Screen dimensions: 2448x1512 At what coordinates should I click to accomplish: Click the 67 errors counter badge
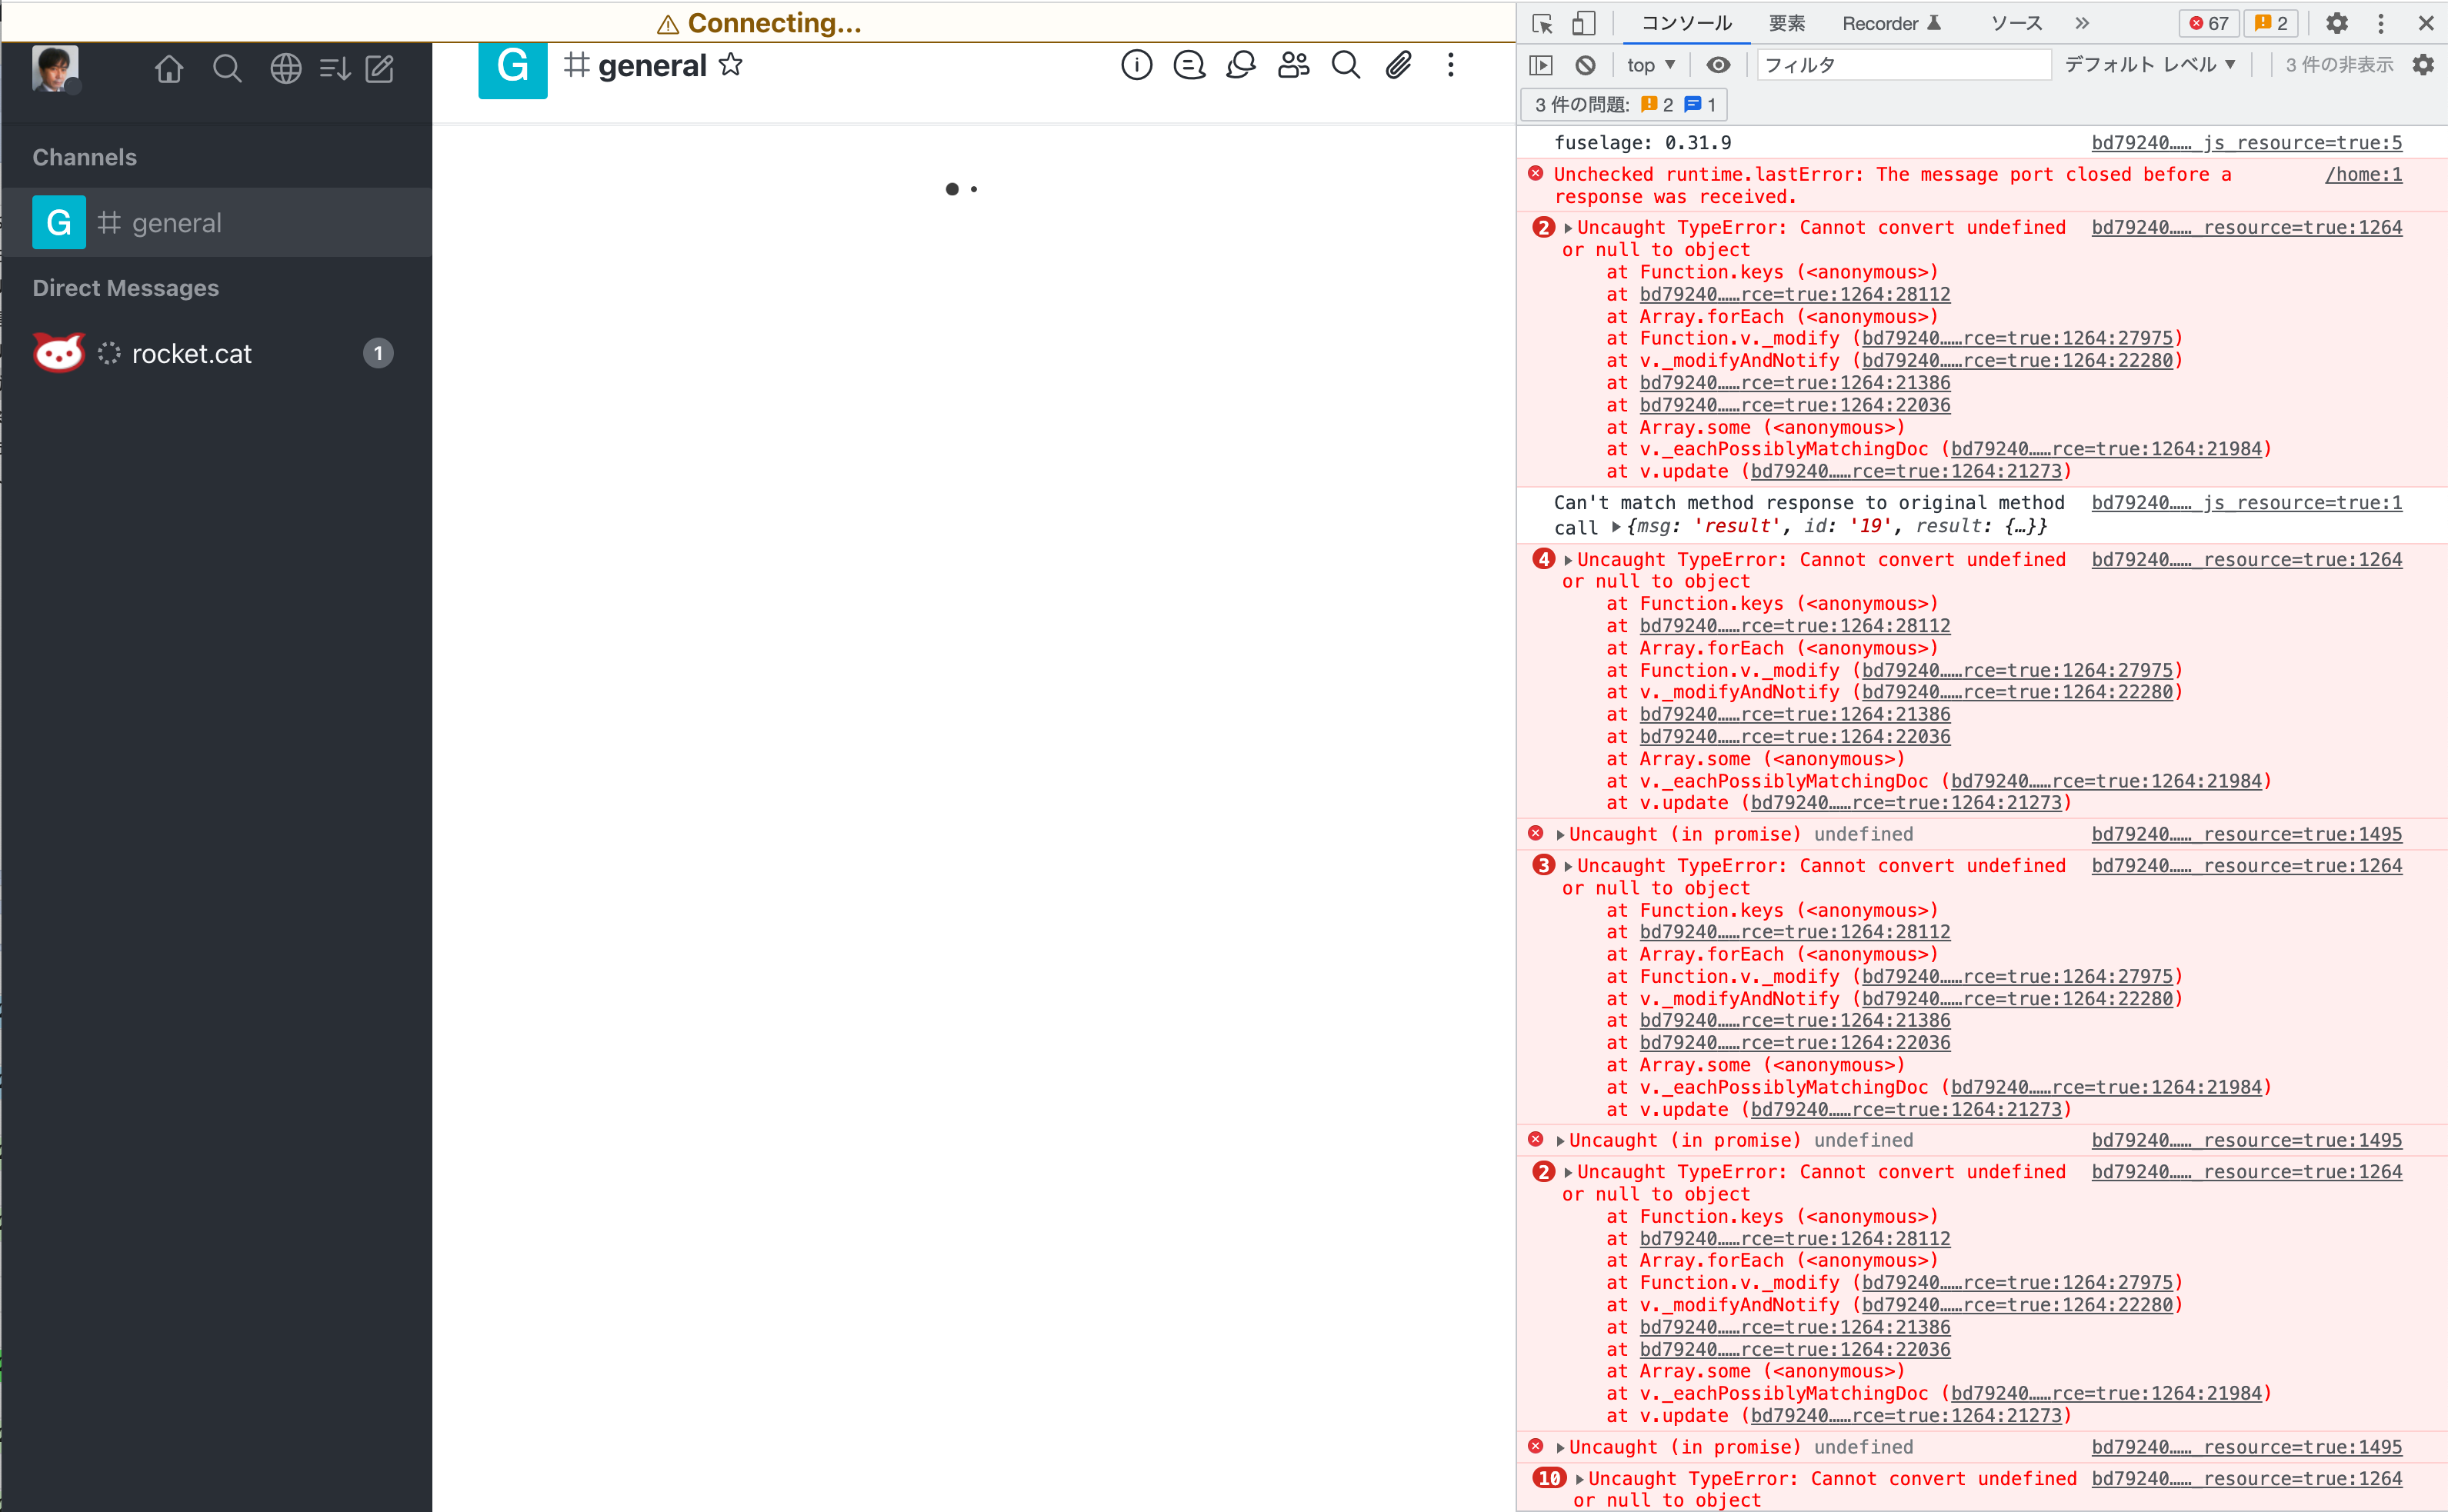(x=2210, y=23)
